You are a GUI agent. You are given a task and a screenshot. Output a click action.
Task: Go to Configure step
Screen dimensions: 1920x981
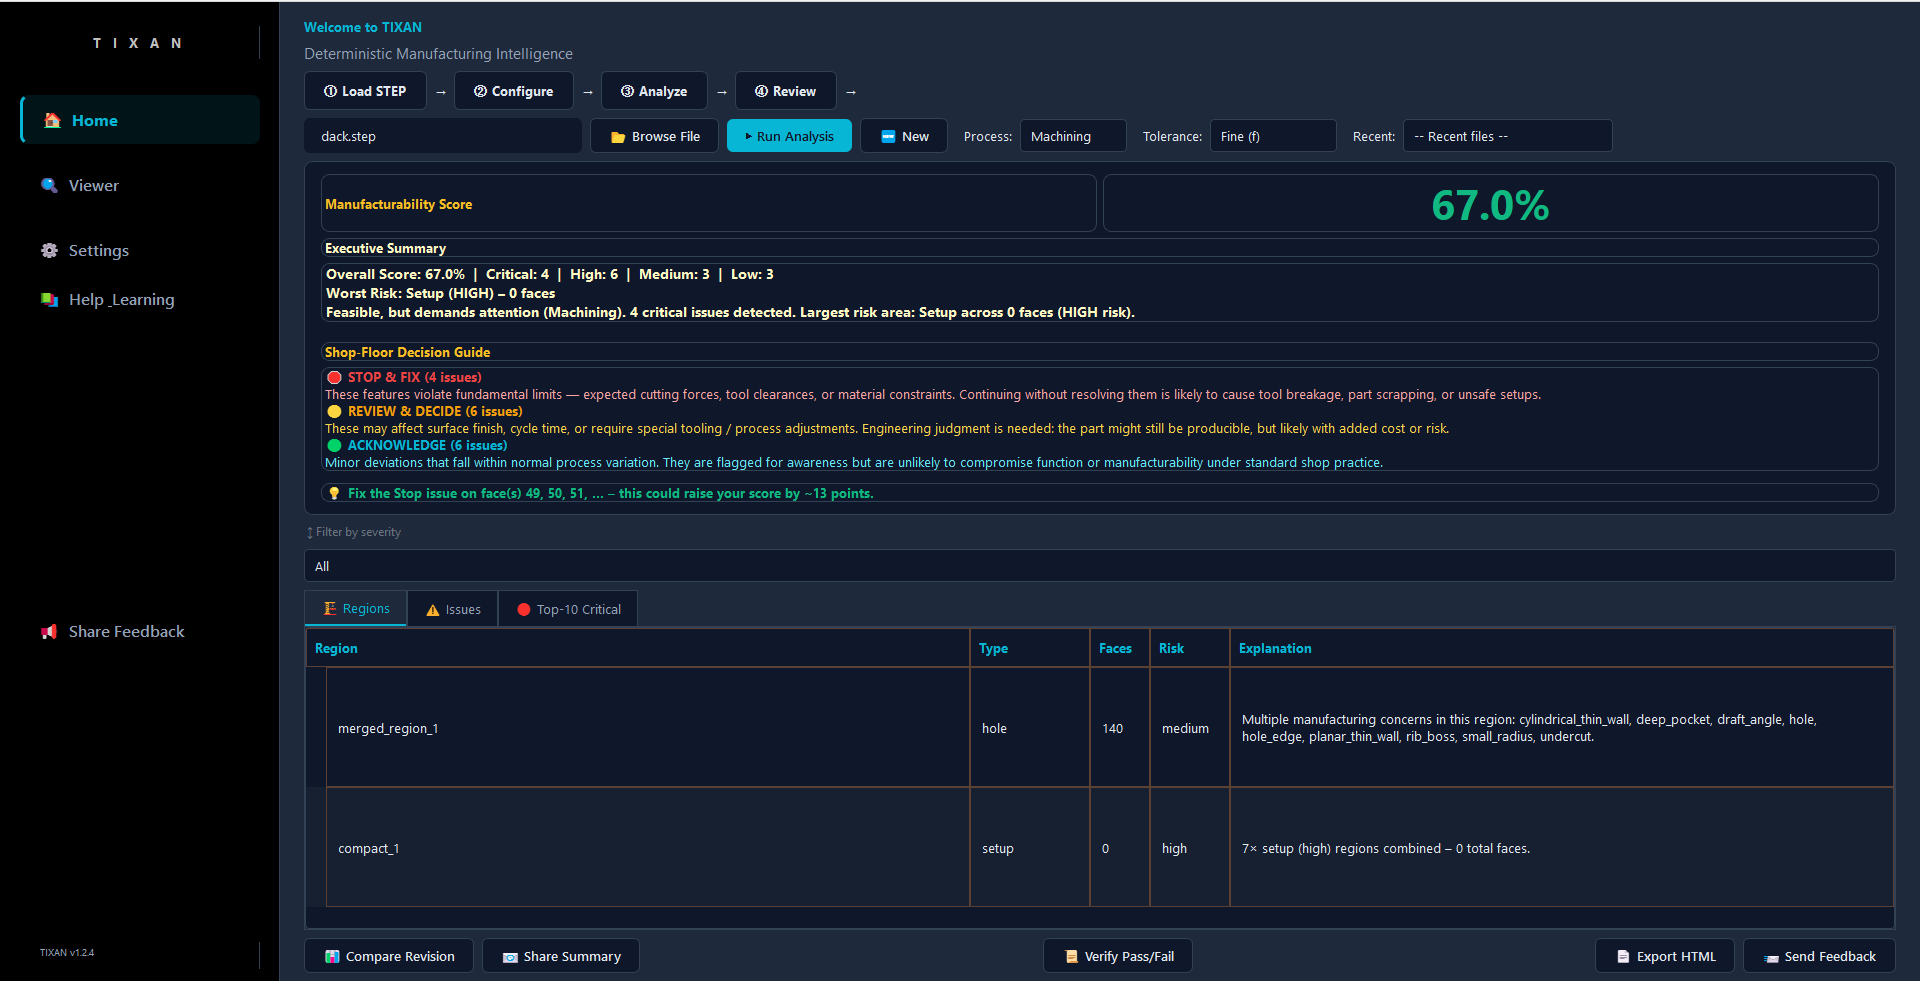coord(514,91)
